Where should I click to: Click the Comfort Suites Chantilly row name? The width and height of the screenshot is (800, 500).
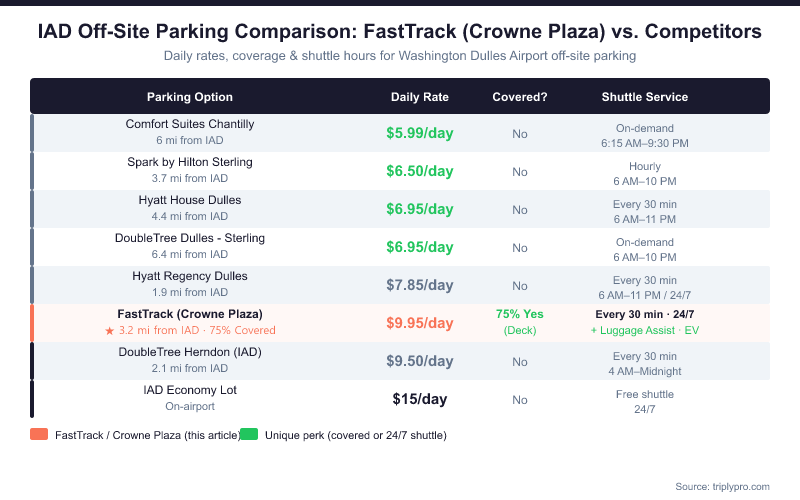pyautogui.click(x=190, y=124)
